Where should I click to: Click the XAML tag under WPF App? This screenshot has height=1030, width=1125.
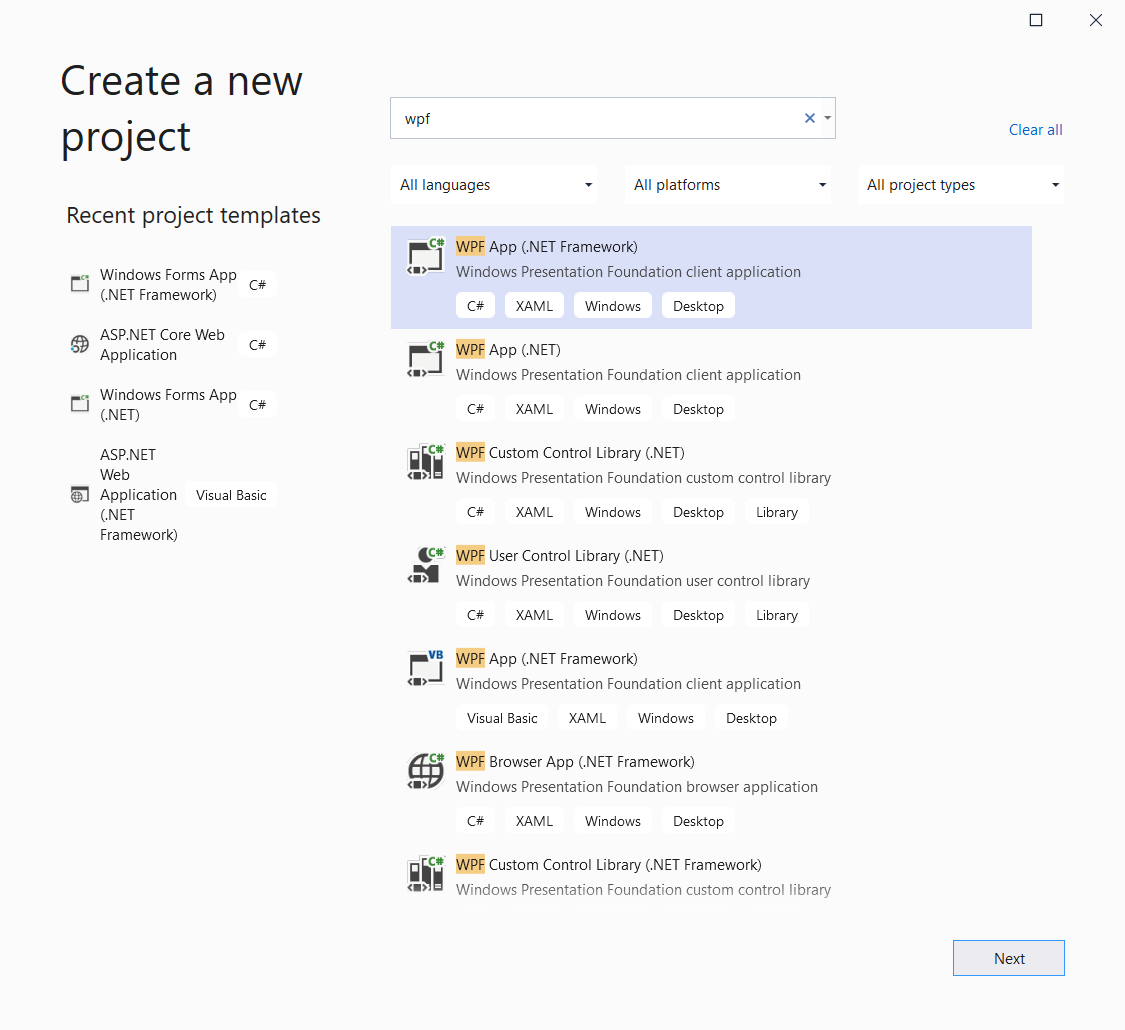tap(534, 305)
